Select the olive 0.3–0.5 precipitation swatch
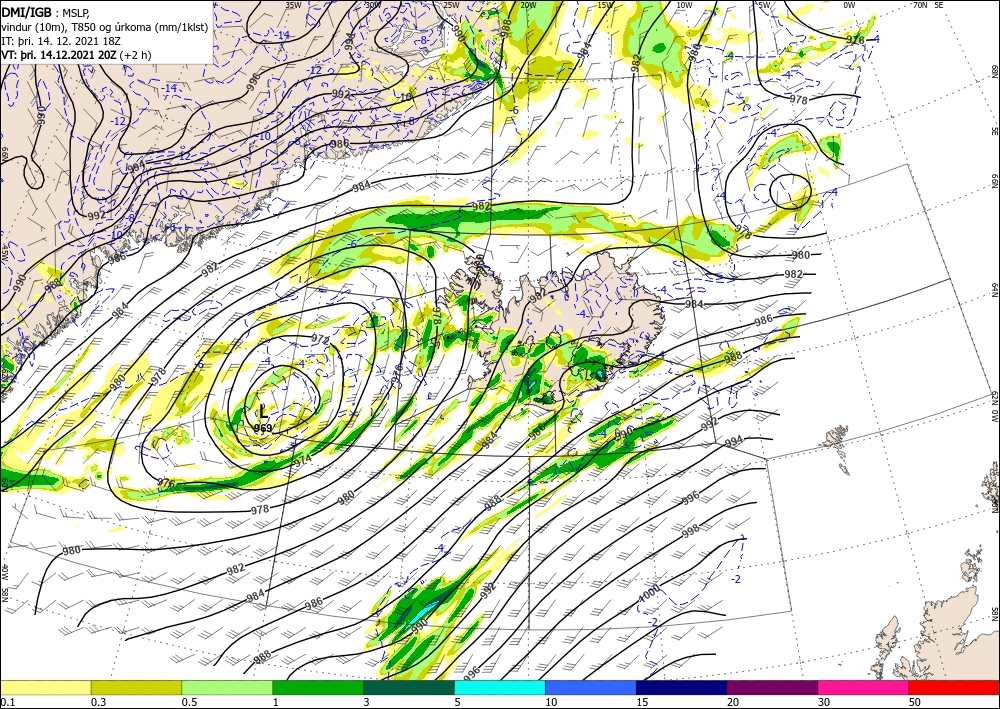Image resolution: width=1000 pixels, height=709 pixels. 136,687
